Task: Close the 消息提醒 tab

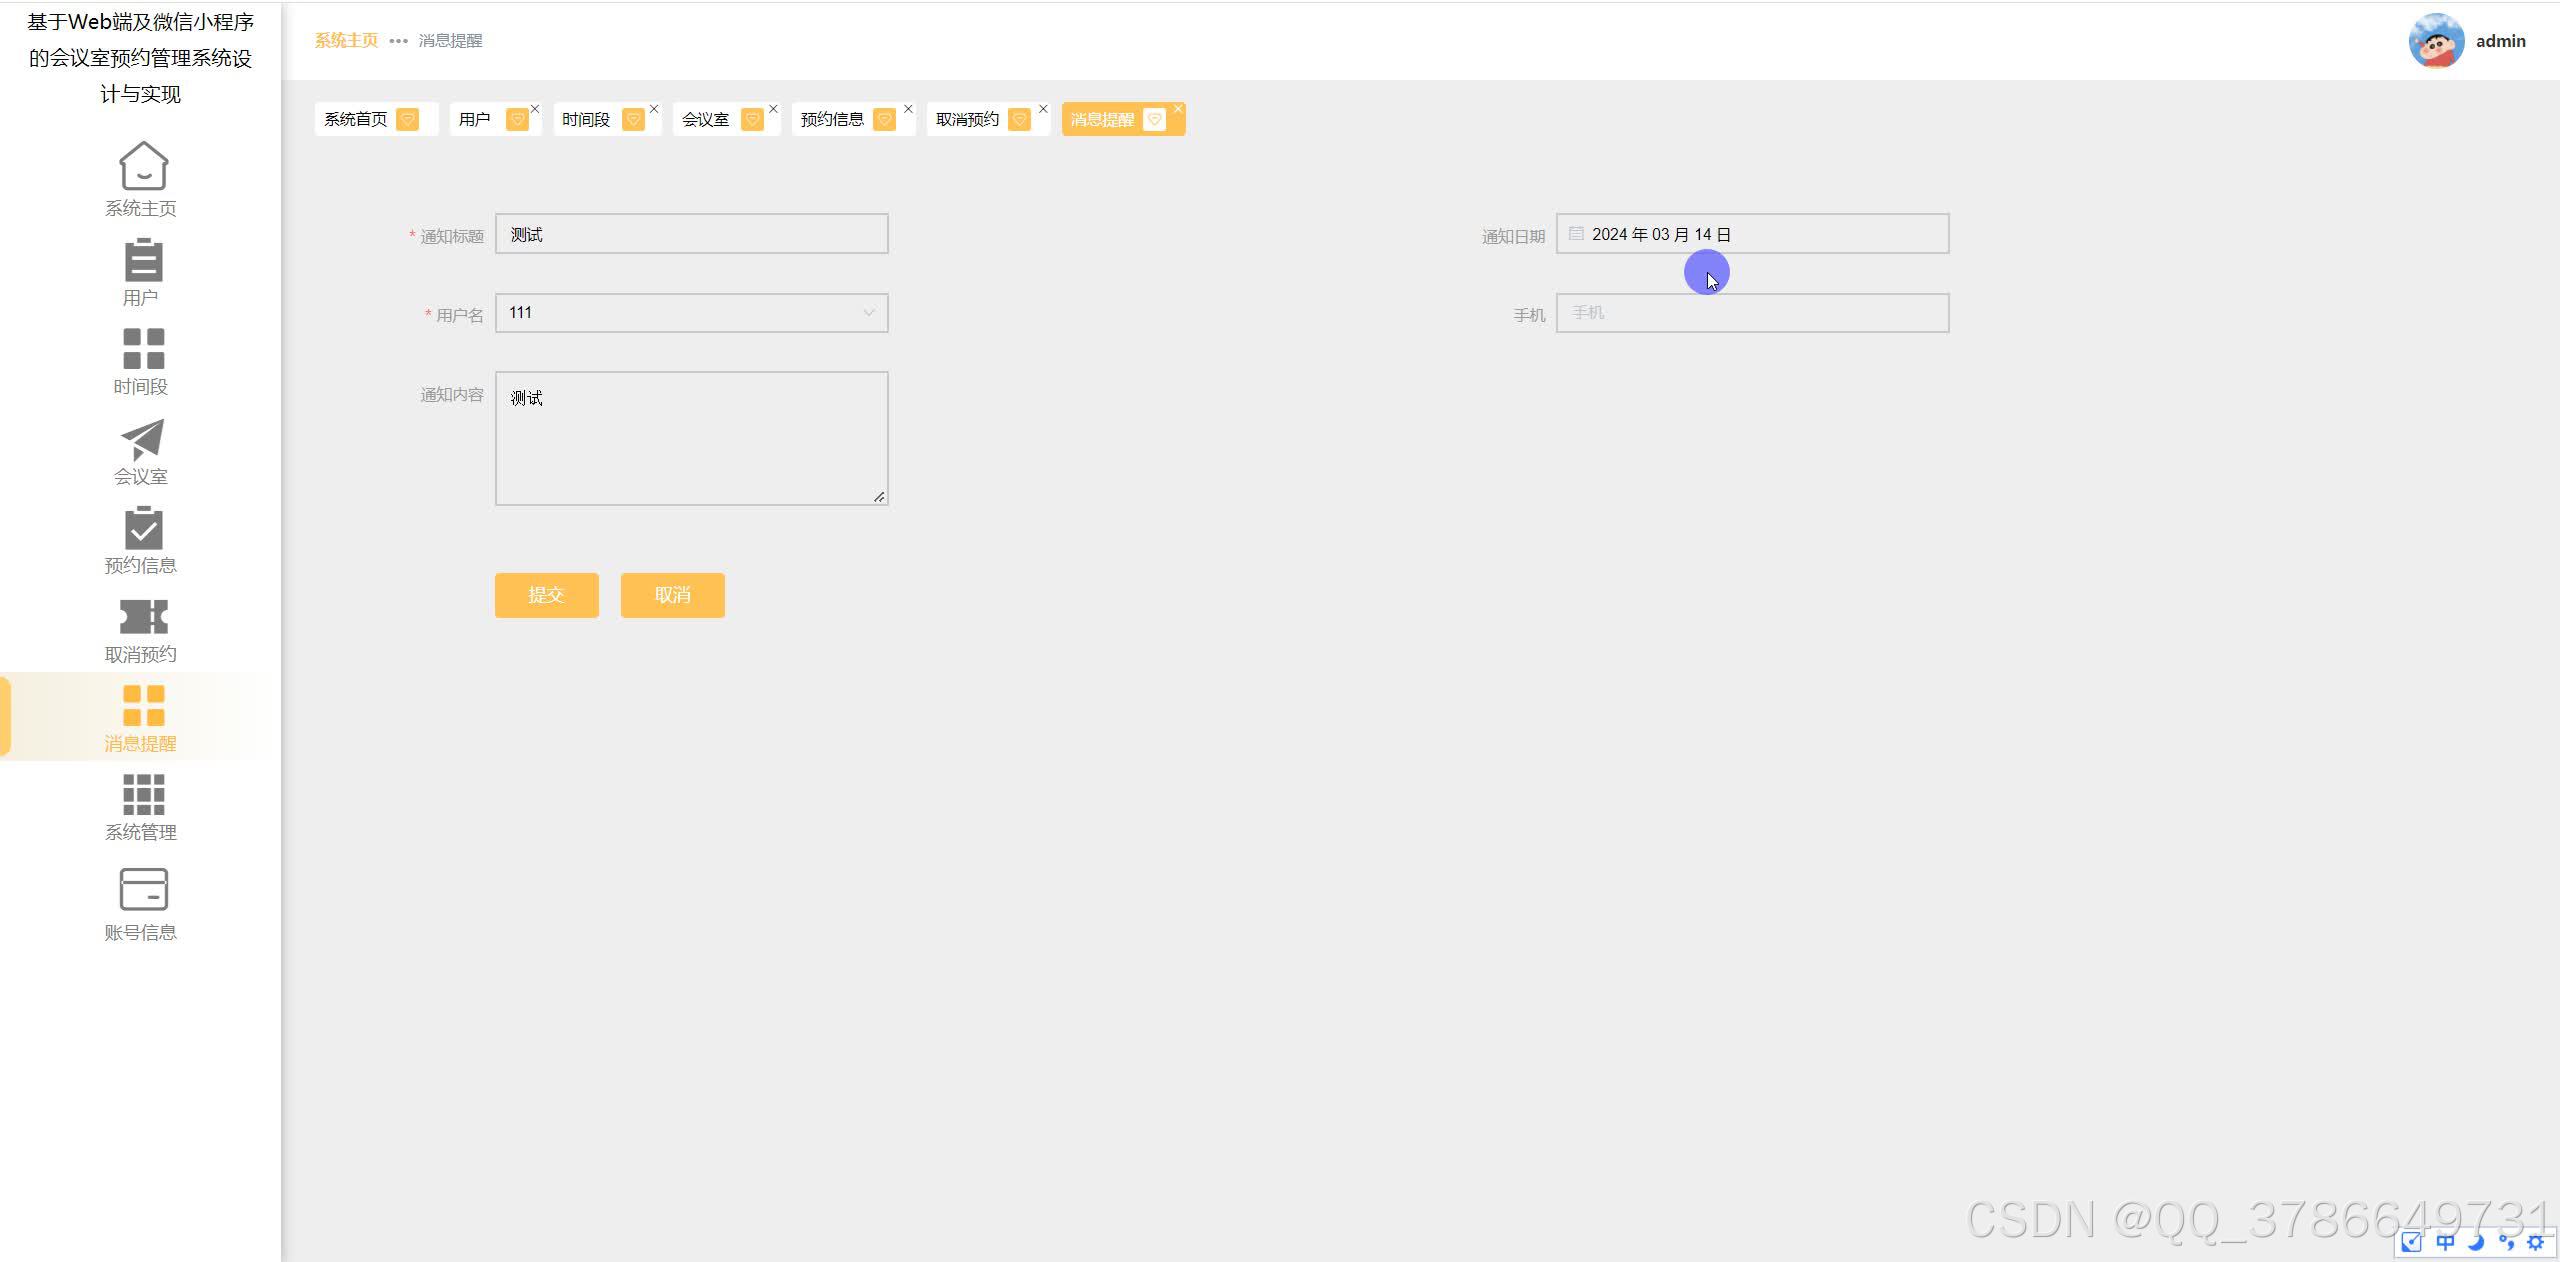Action: pos(1178,109)
